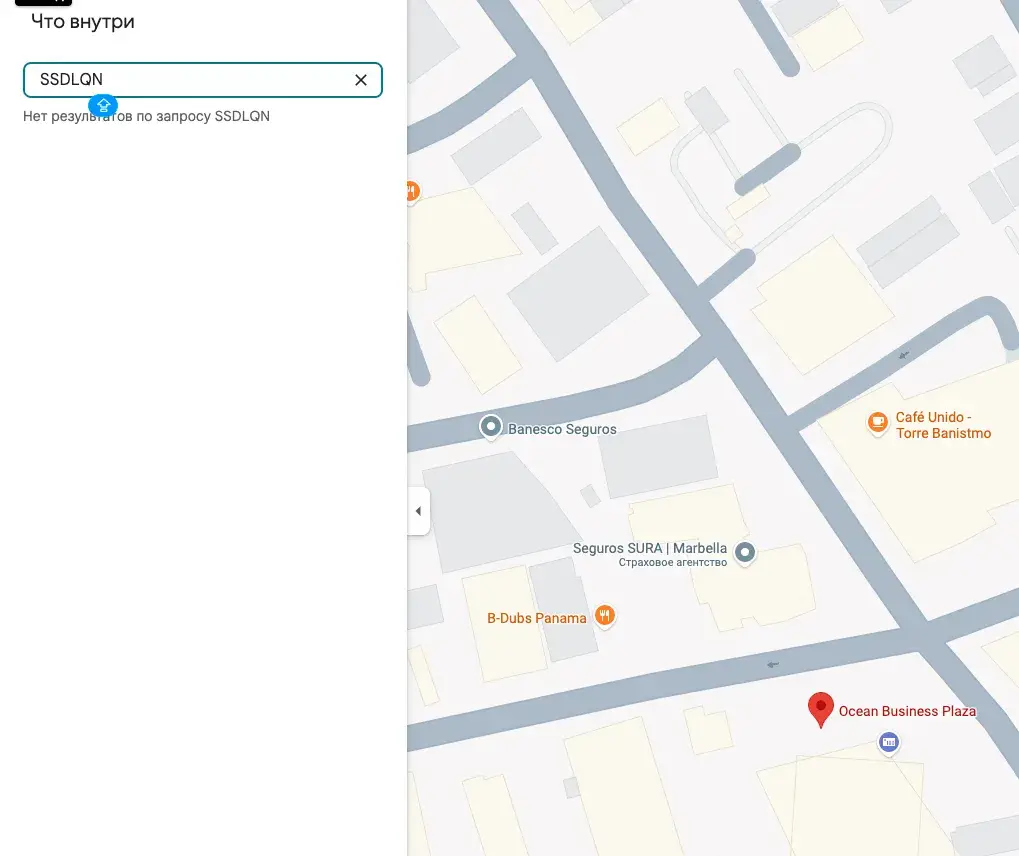This screenshot has height=856, width=1019.
Task: Click the Seguros SURA Marbella gray pin
Action: pos(745,552)
